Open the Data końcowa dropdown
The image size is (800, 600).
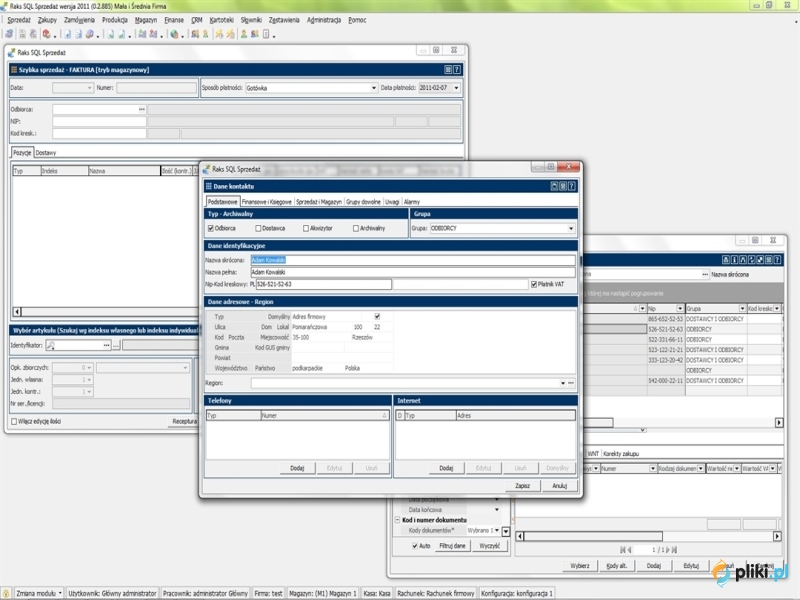click(x=497, y=510)
